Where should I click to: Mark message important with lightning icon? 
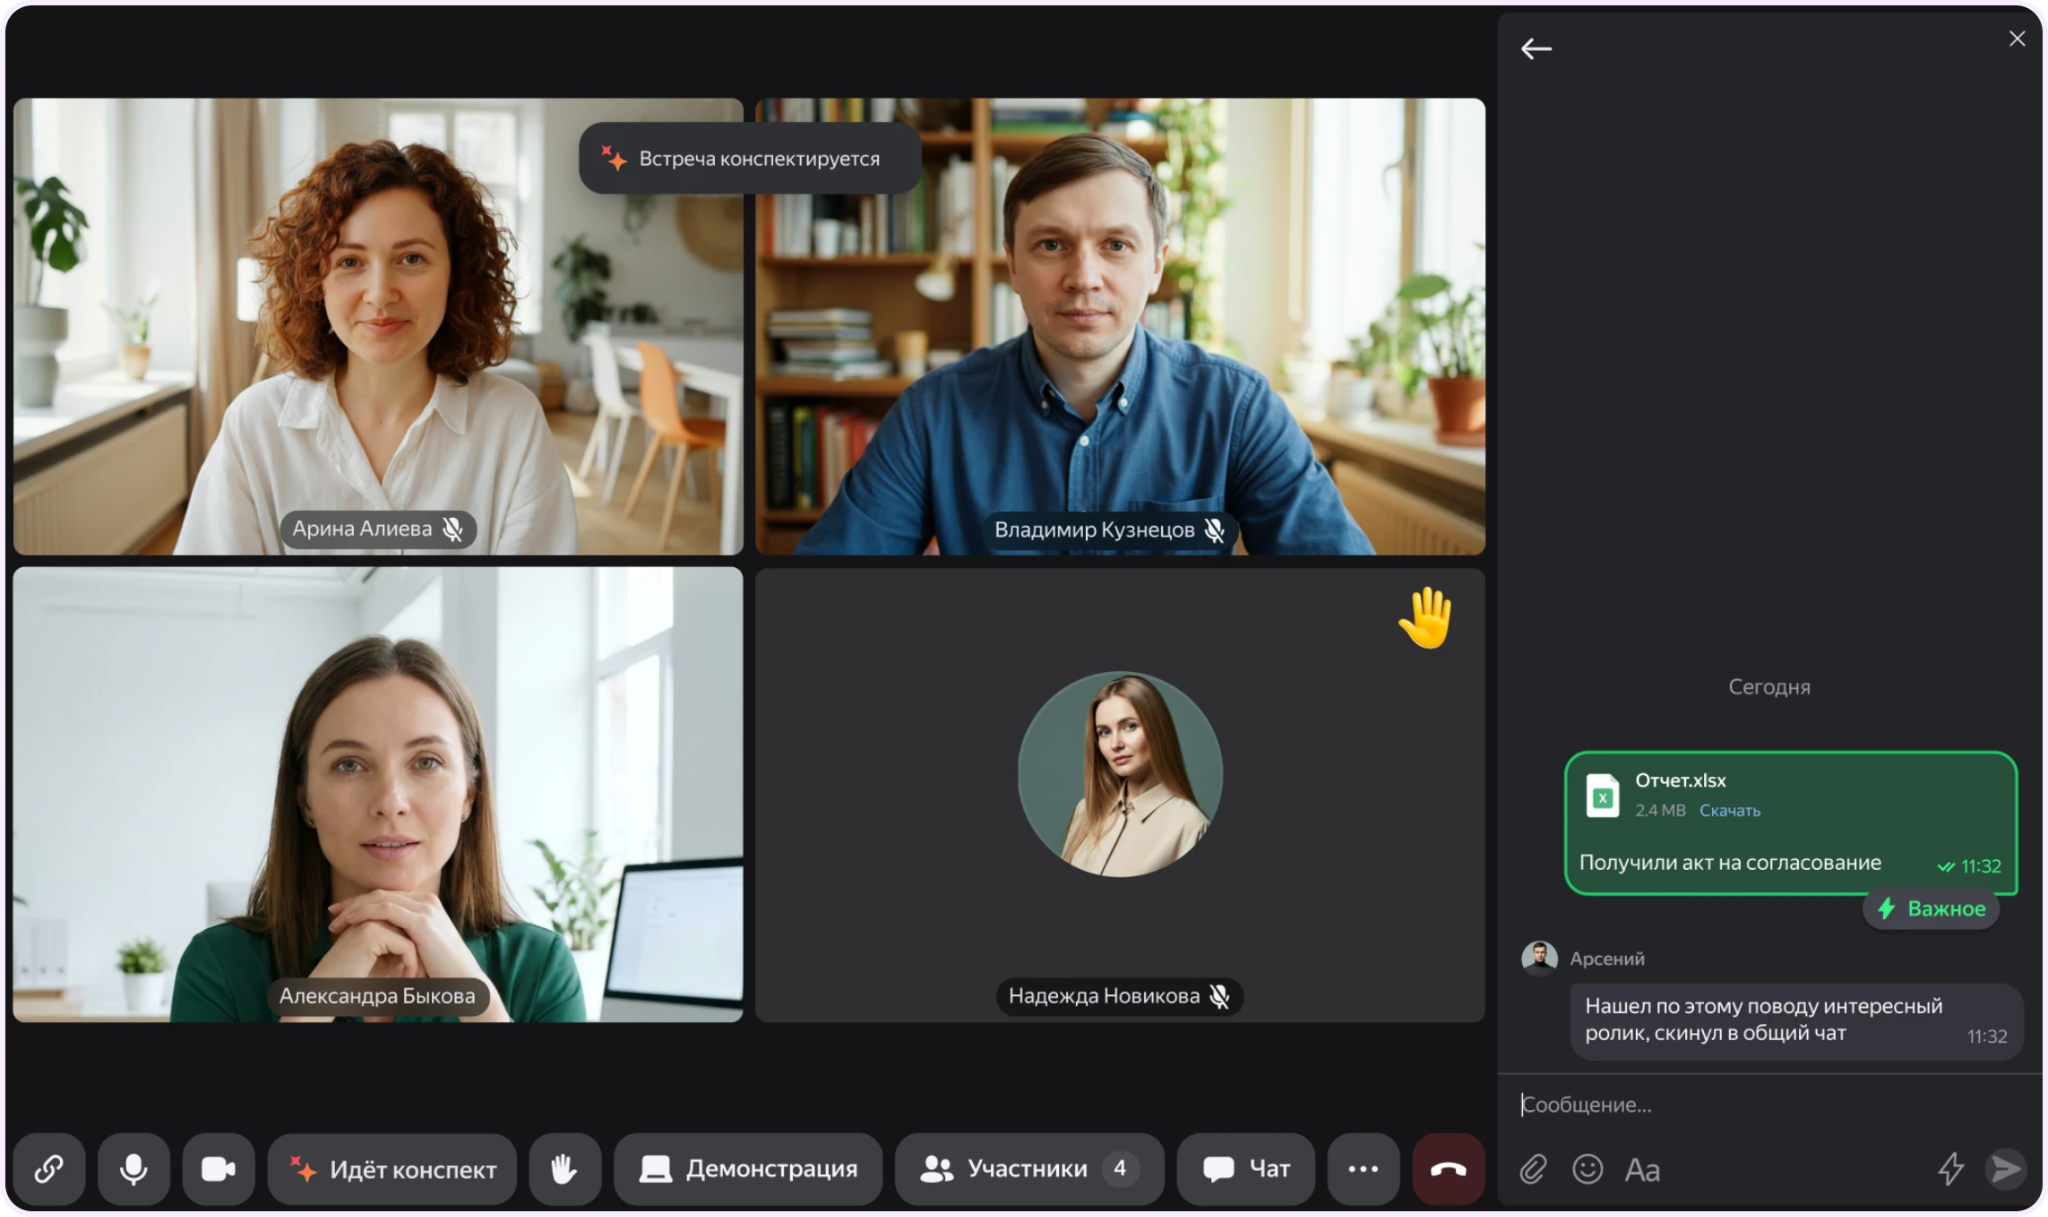click(1951, 1168)
